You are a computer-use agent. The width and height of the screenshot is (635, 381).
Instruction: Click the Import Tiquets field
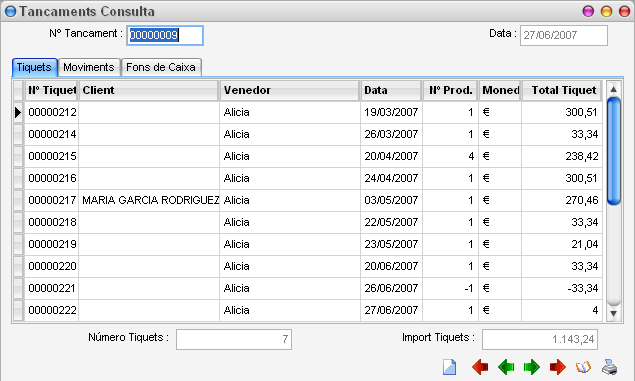(x=540, y=339)
